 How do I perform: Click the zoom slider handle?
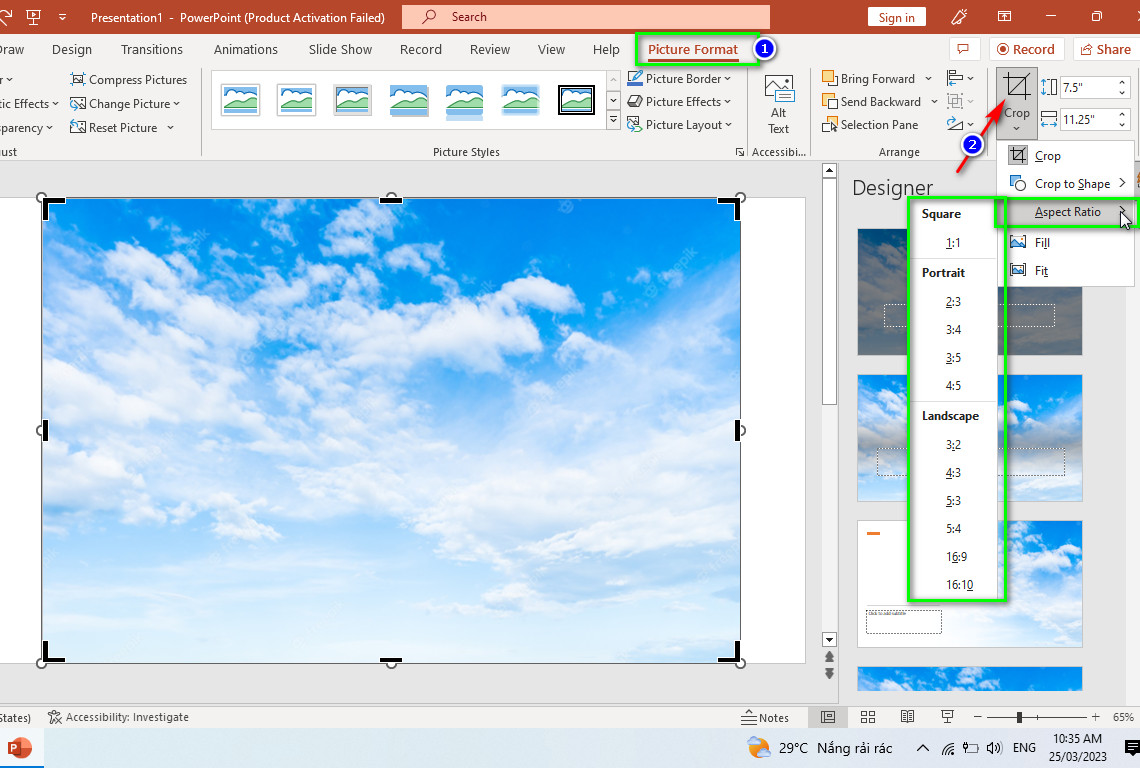1019,717
